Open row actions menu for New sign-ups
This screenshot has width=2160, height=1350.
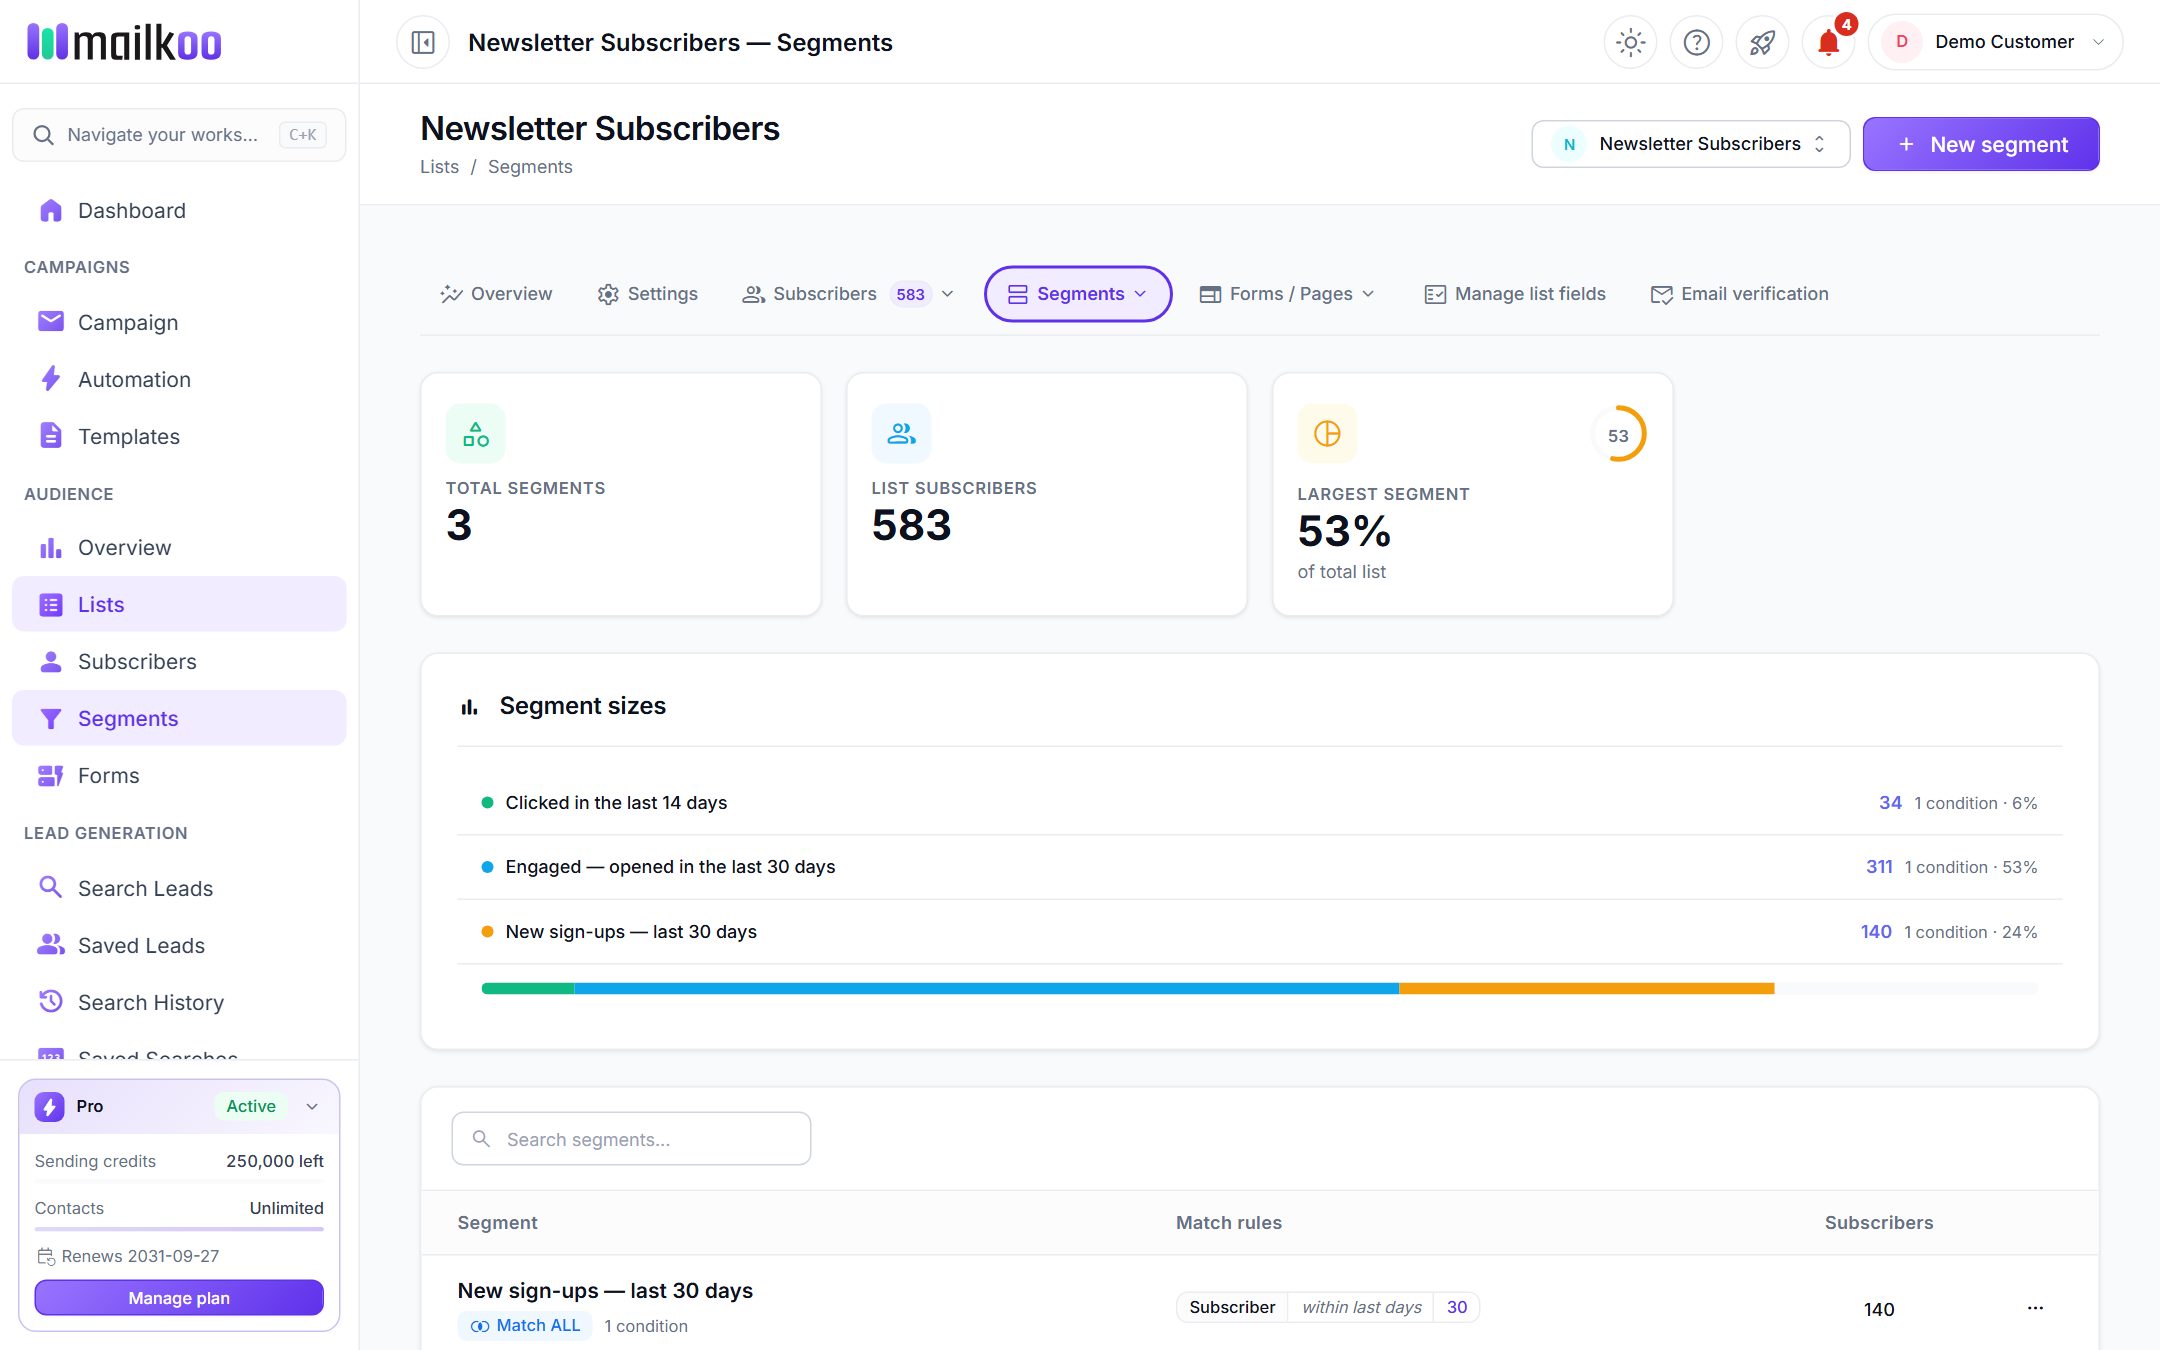click(2035, 1308)
